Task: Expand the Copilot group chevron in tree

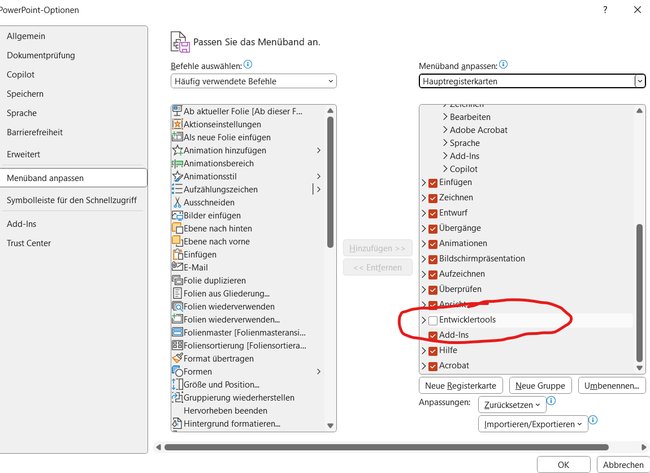Action: [445, 169]
